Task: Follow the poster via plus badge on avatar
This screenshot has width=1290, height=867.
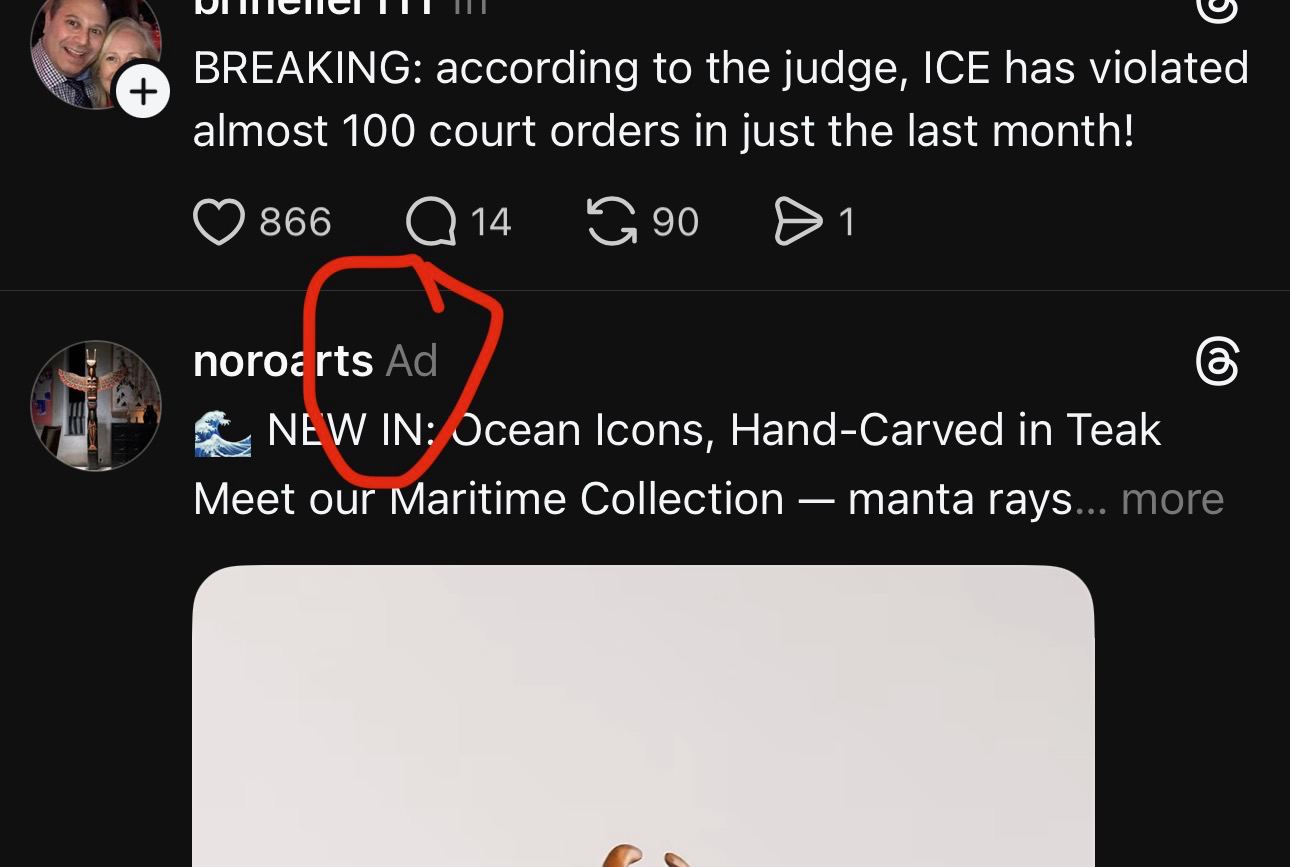Action: coord(143,93)
